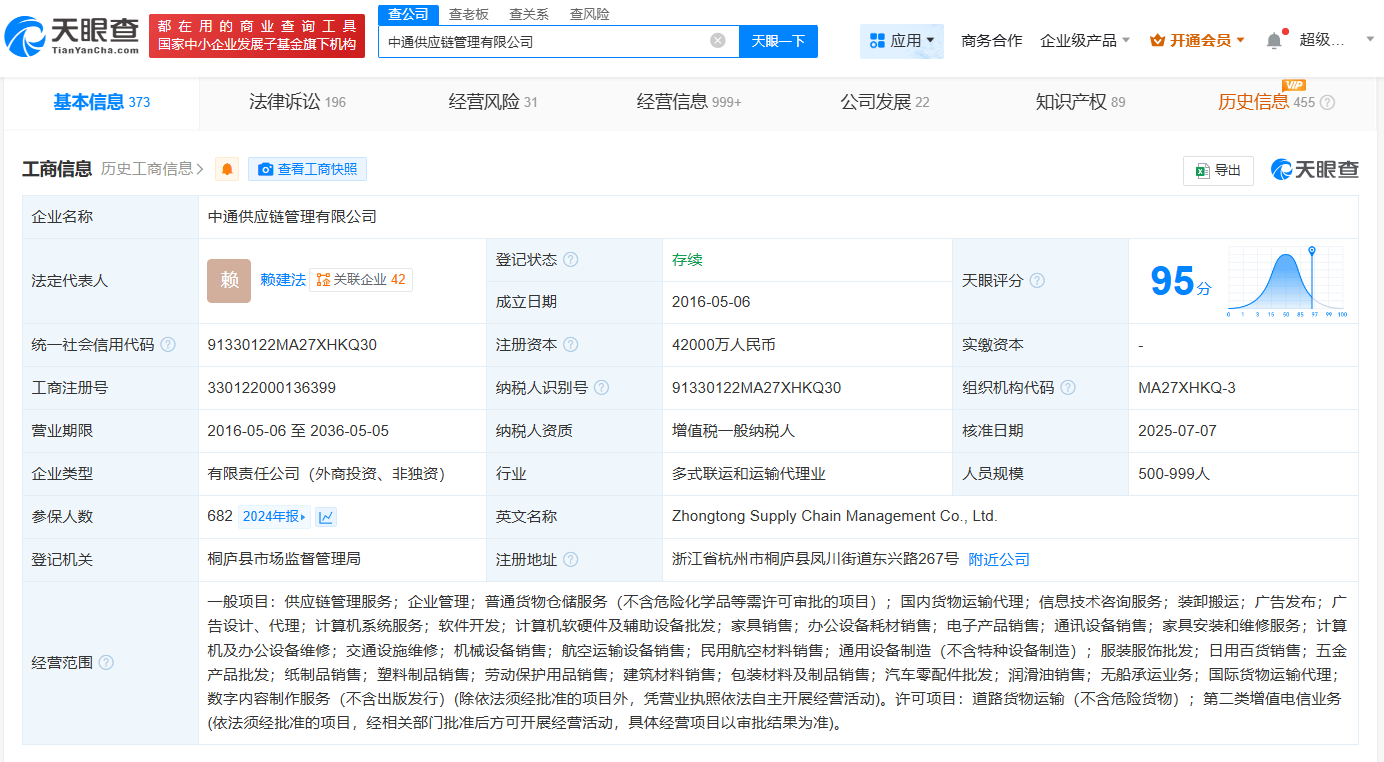Image resolution: width=1384 pixels, height=762 pixels.
Task: Click the help icon next to 天眼评分
Action: [x=1037, y=281]
